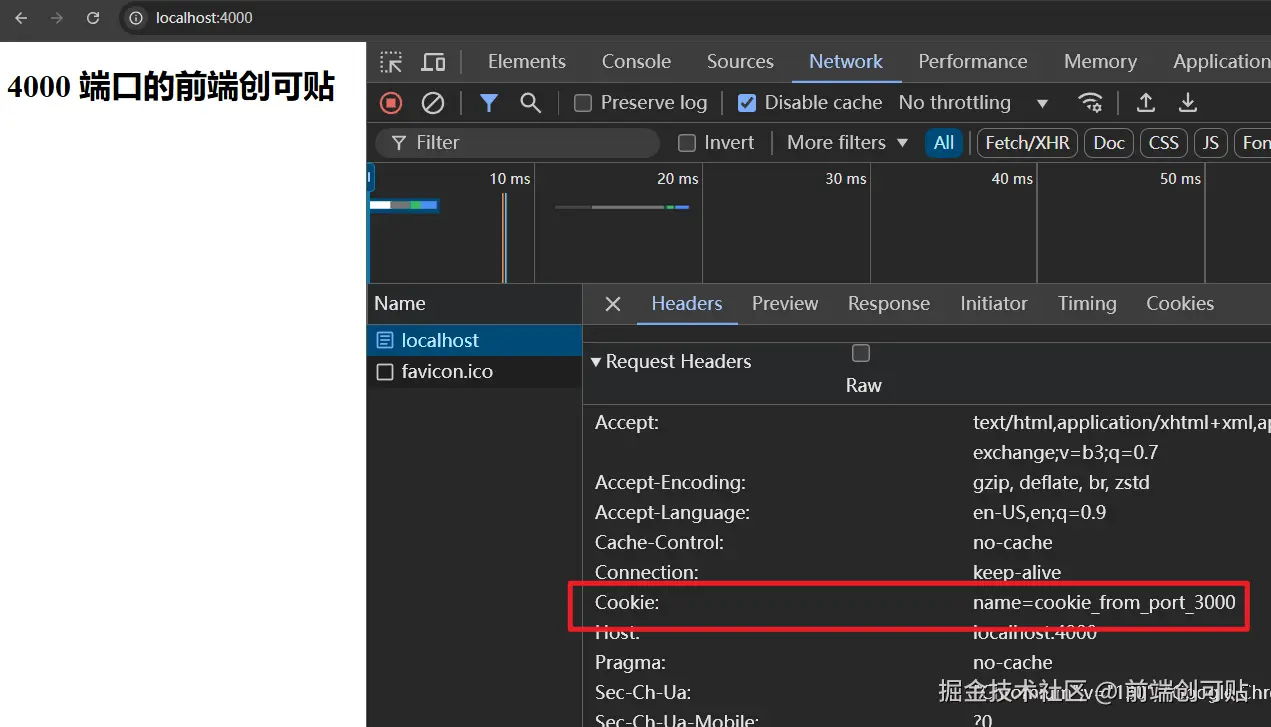Screen dimensions: 1271x727
Task: Click the localhost:4000 address bar
Action: pyautogui.click(x=204, y=18)
